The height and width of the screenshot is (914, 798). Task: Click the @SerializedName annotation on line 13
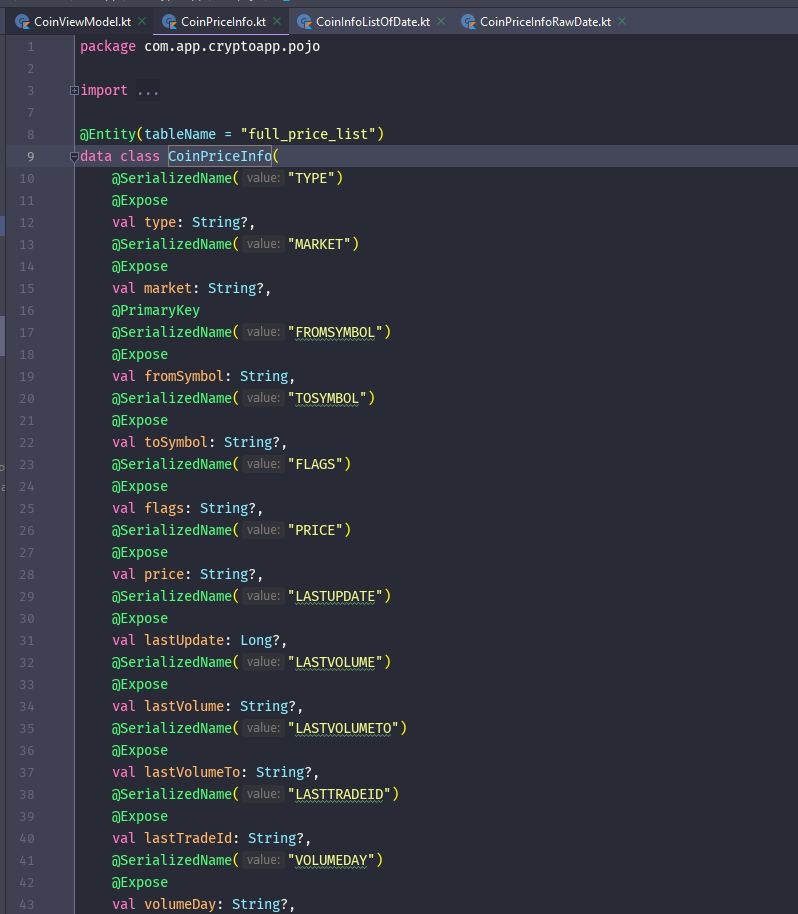click(x=172, y=244)
